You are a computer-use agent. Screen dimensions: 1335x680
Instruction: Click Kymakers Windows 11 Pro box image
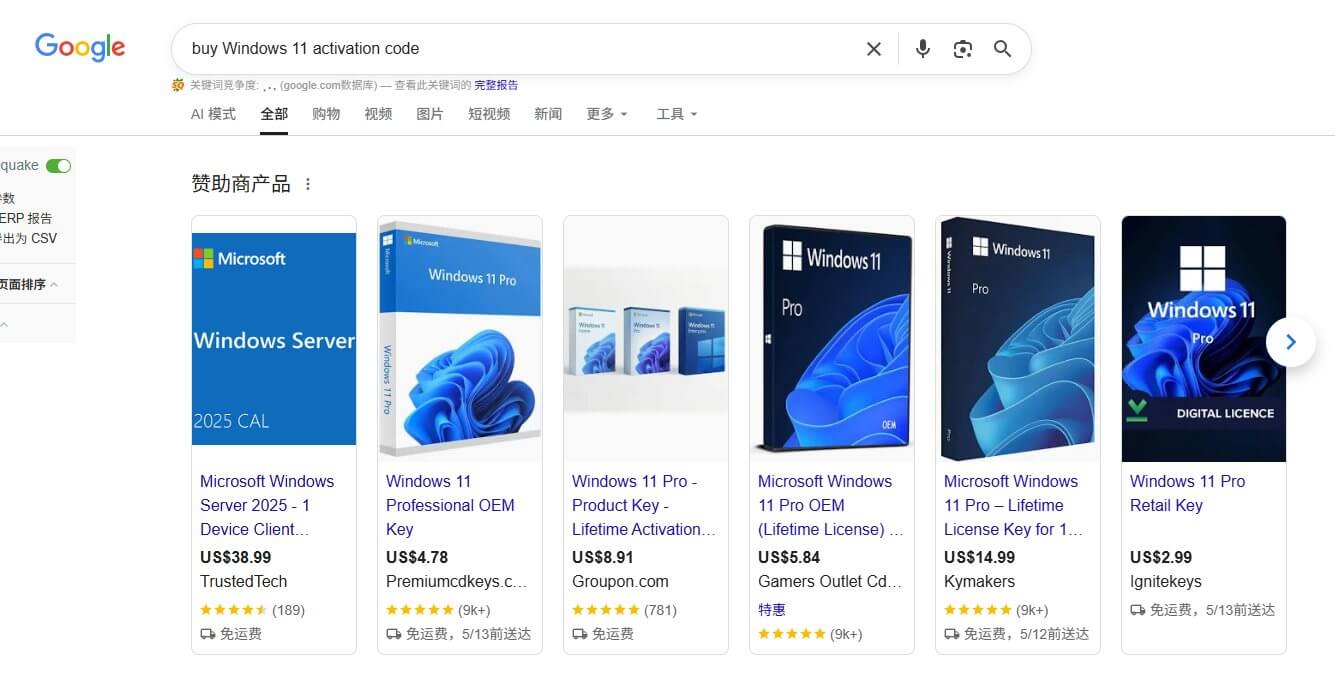(1018, 339)
